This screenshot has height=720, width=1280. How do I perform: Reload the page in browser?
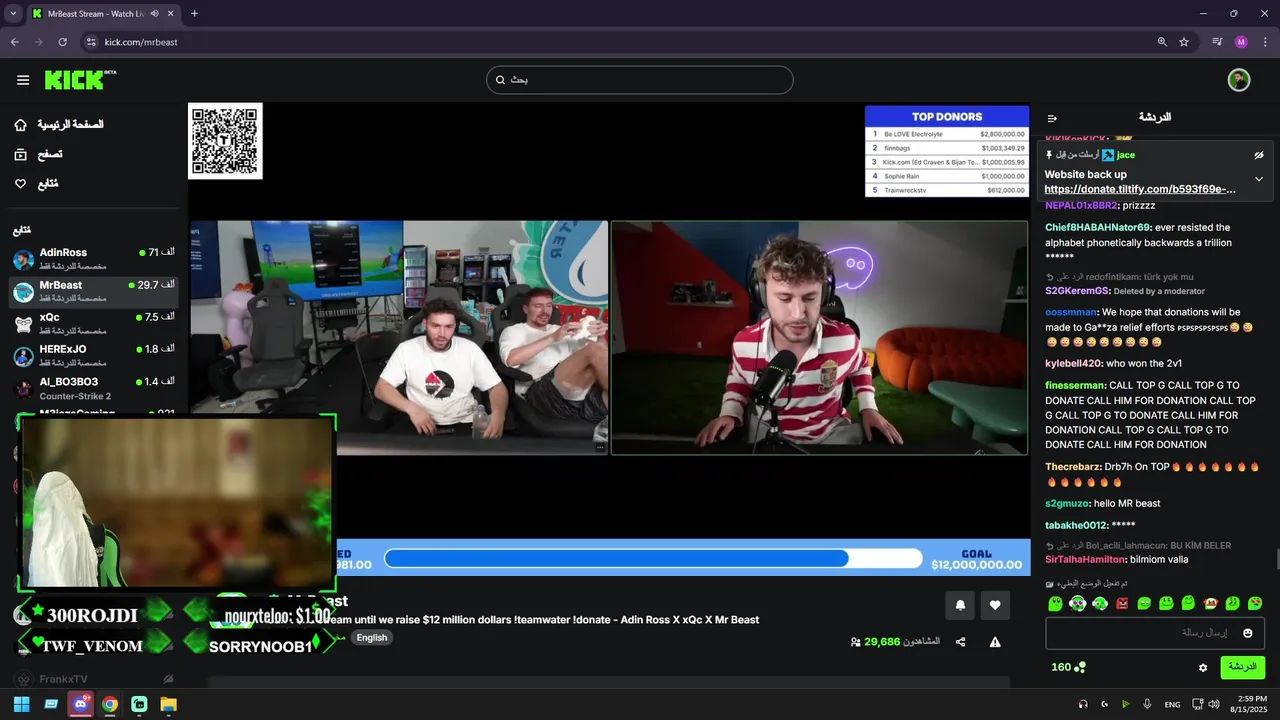coord(62,42)
